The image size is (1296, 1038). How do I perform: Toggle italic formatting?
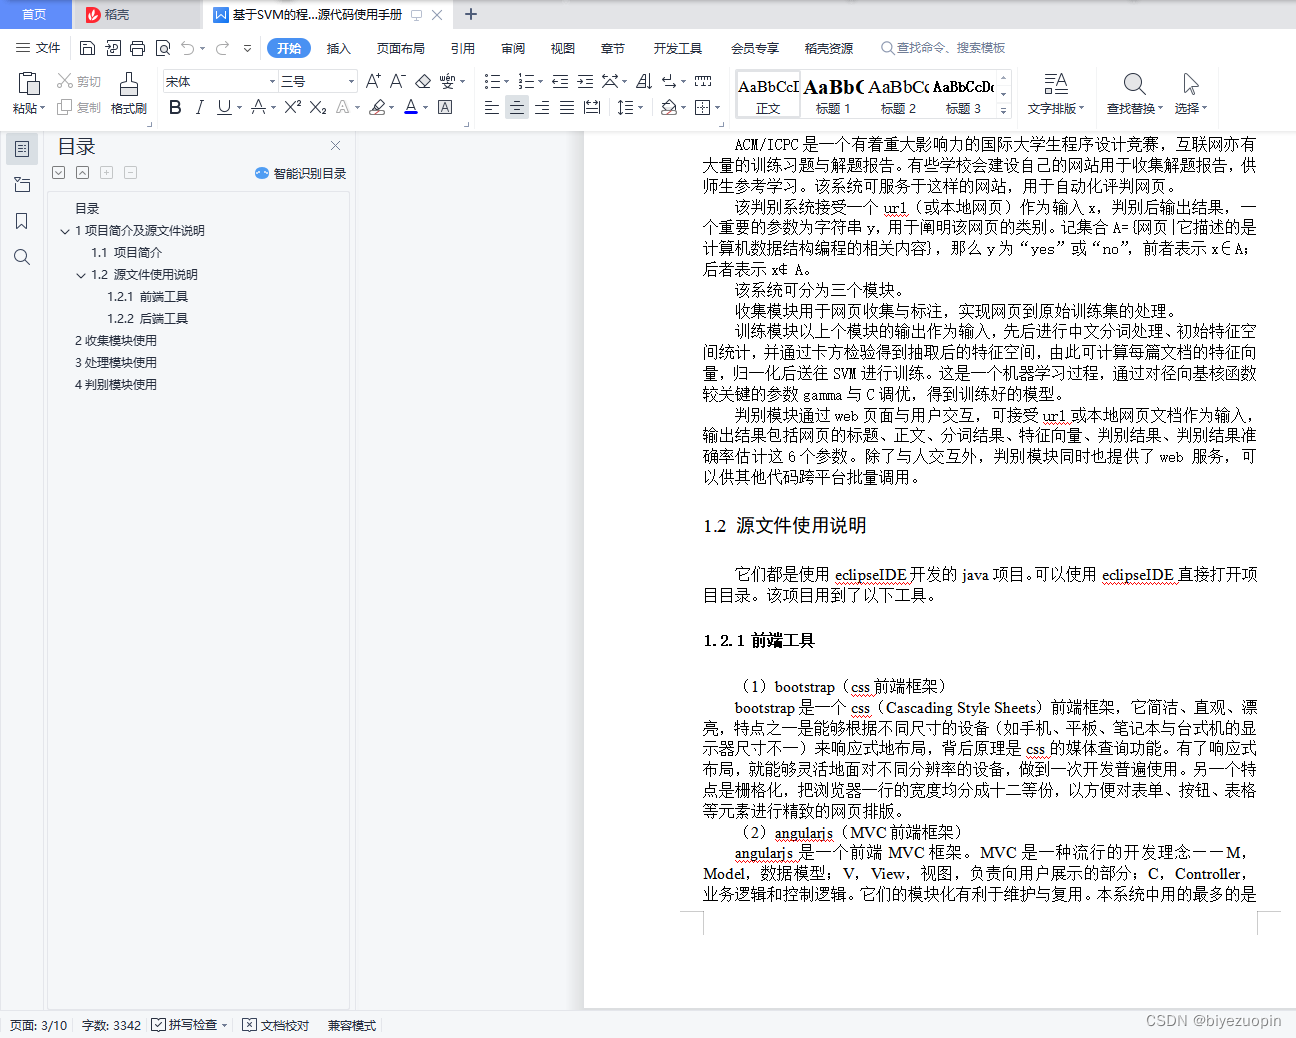(x=199, y=107)
